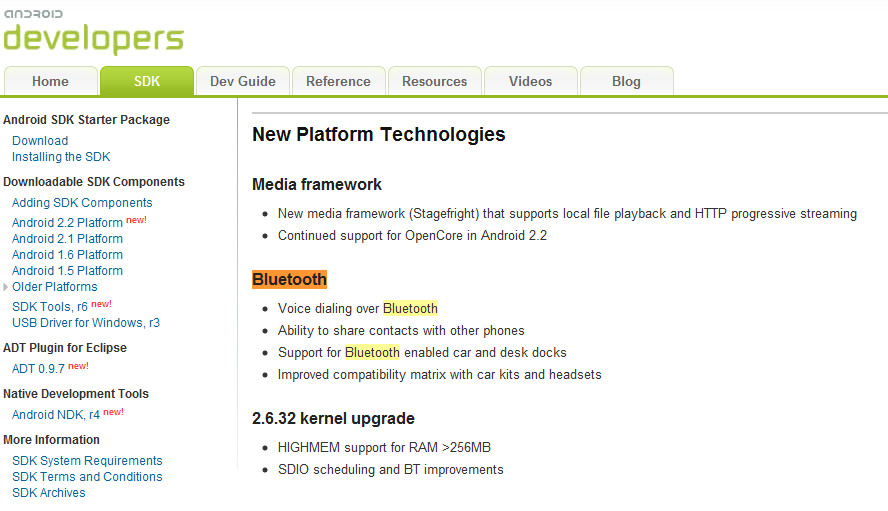Open the Home tab
The image size is (888, 511).
(x=50, y=81)
